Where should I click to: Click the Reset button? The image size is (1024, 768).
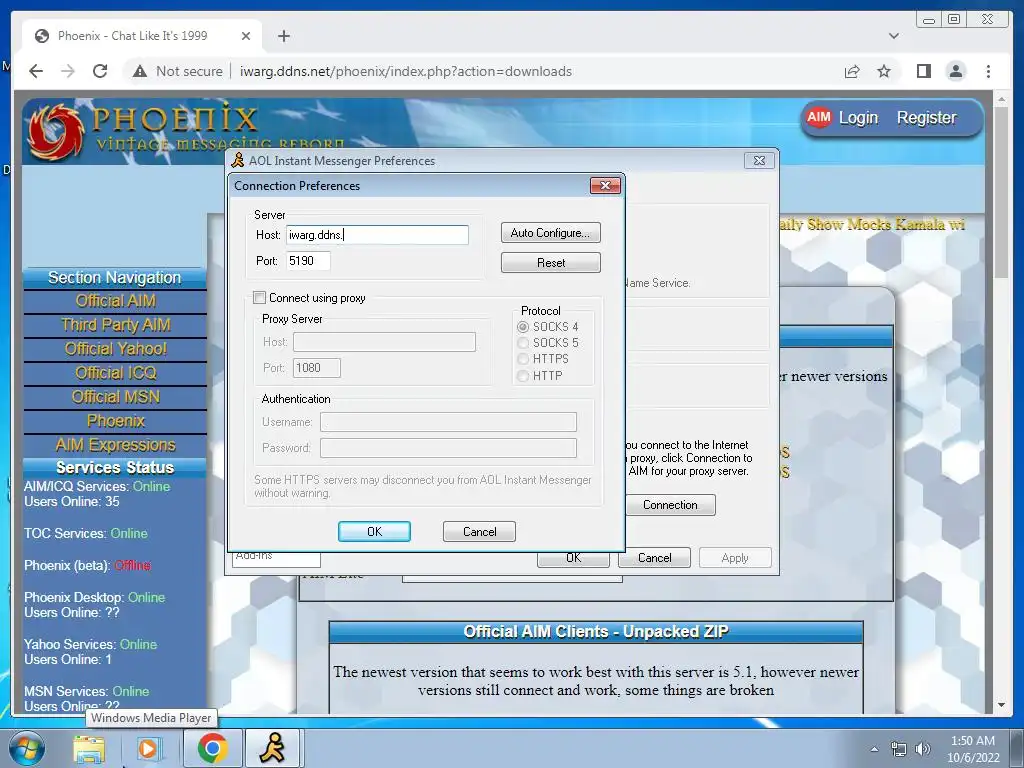(x=551, y=263)
